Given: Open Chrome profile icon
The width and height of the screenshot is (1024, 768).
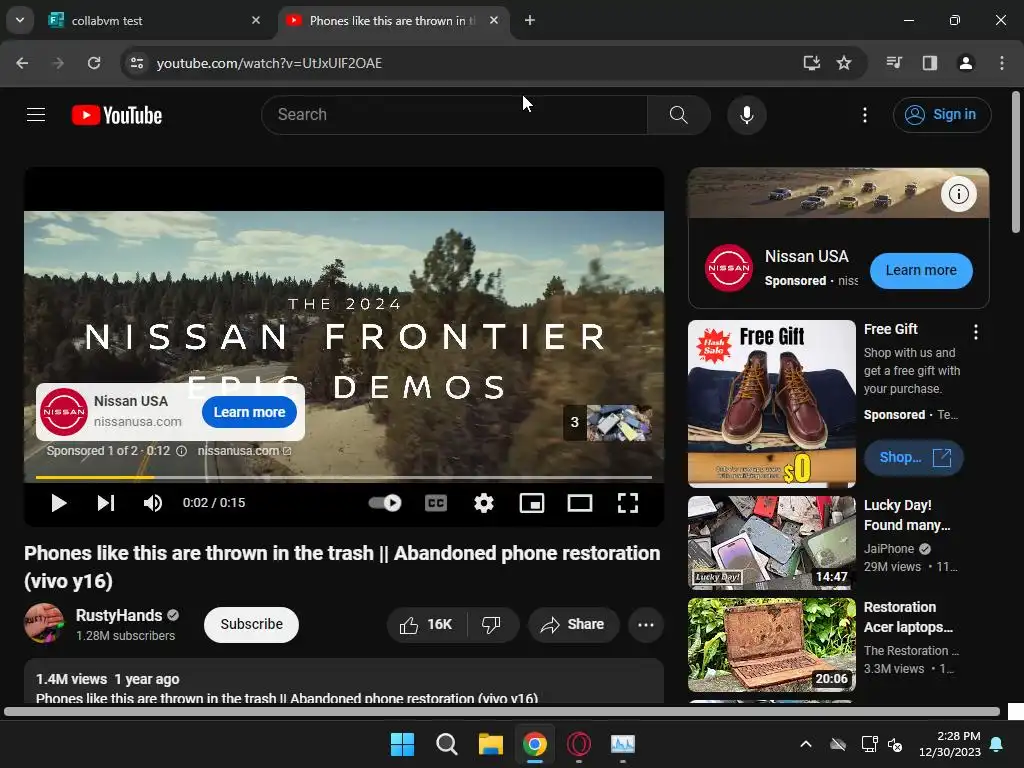Looking at the screenshot, I should click(966, 63).
